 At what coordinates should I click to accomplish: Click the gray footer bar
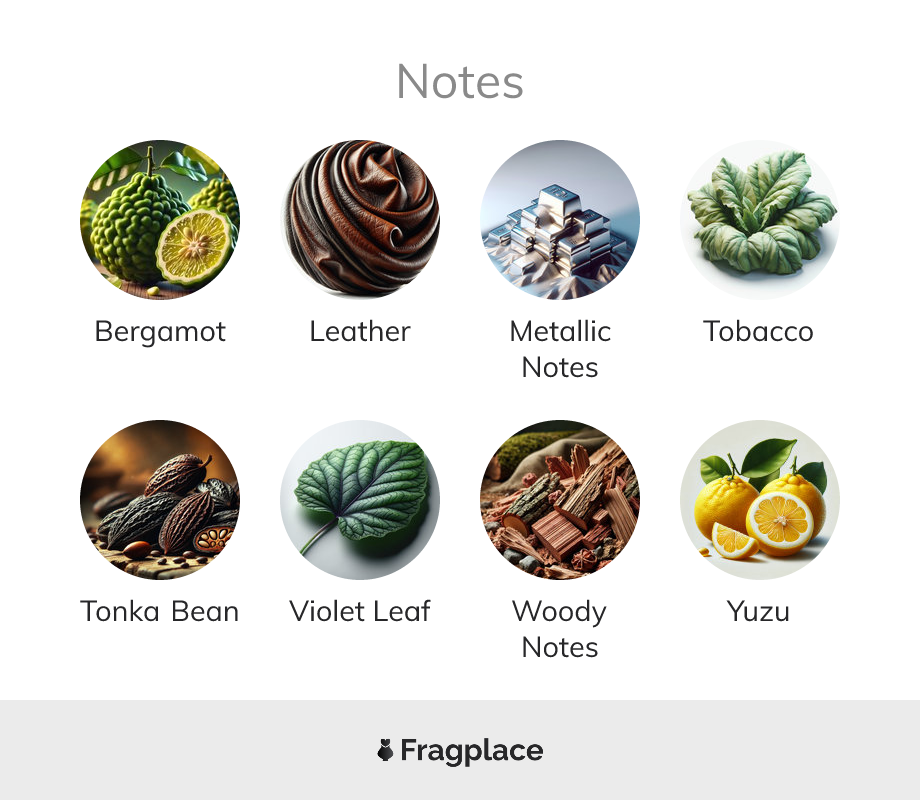coord(460,750)
